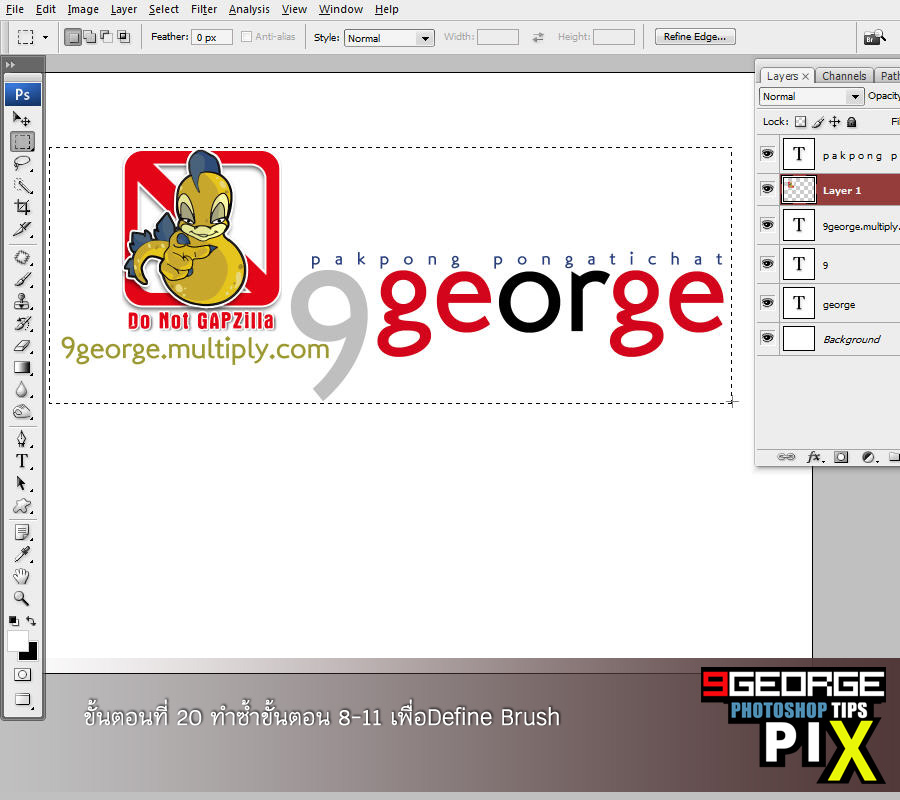Open the Analysis menu
The width and height of the screenshot is (900, 800).
click(249, 9)
